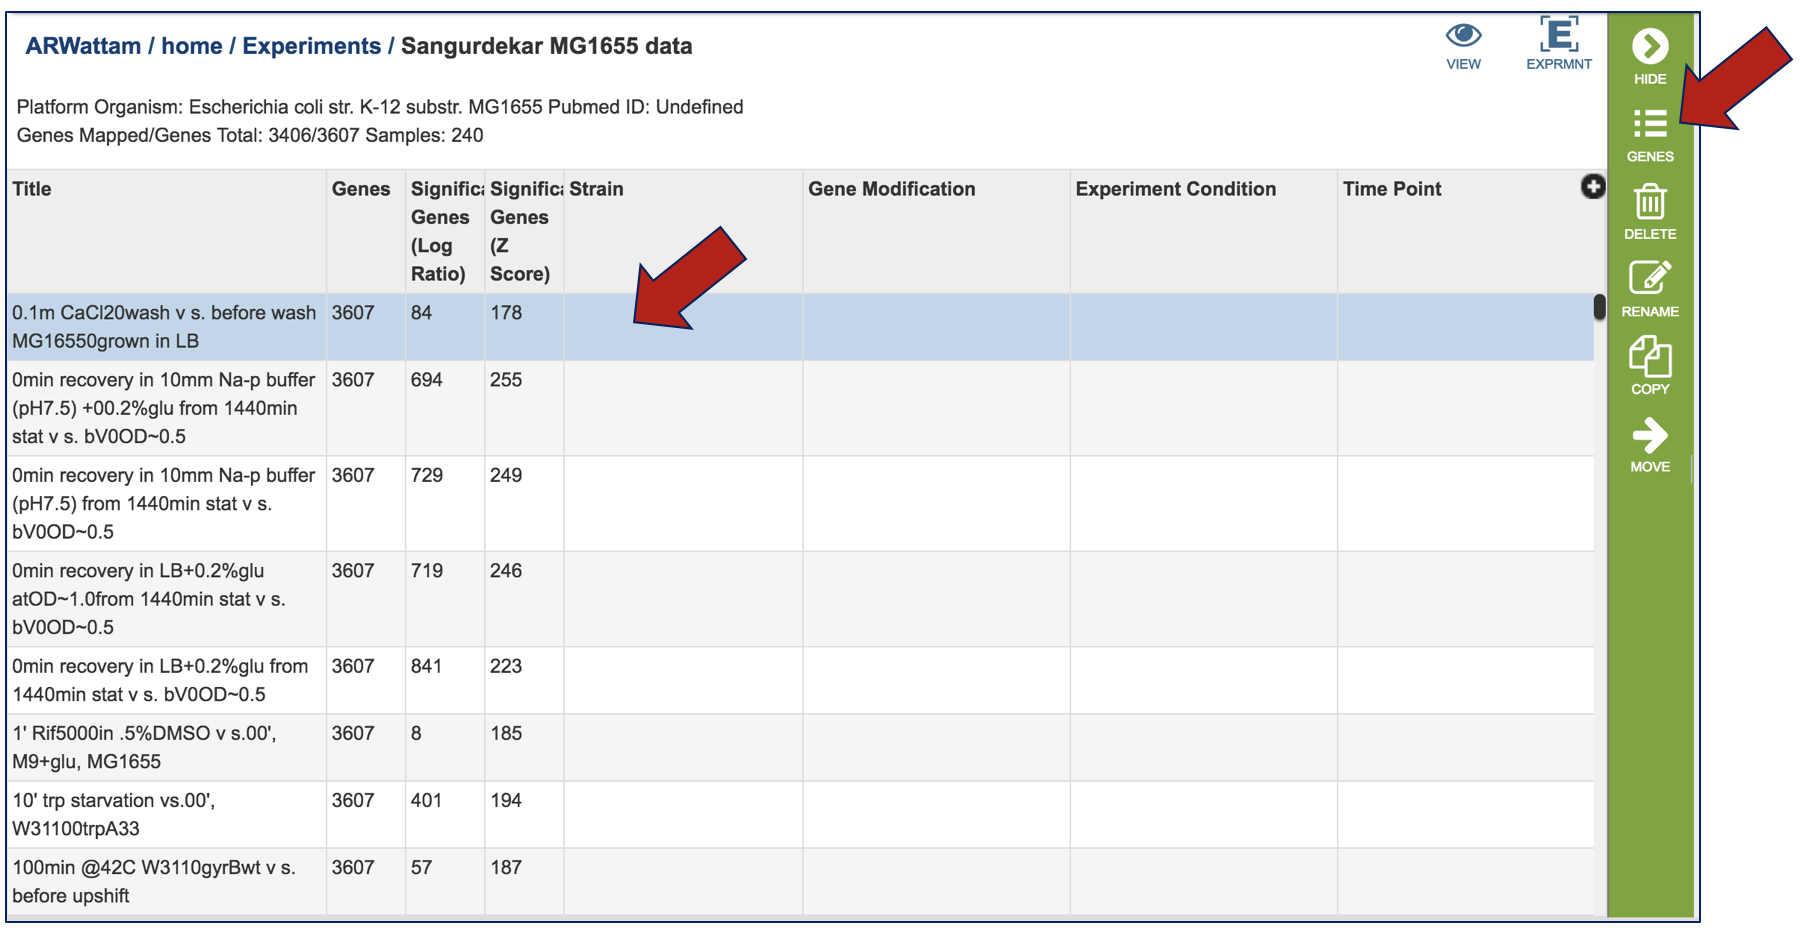Navigate to ARWattam breadcrumb link

(83, 46)
